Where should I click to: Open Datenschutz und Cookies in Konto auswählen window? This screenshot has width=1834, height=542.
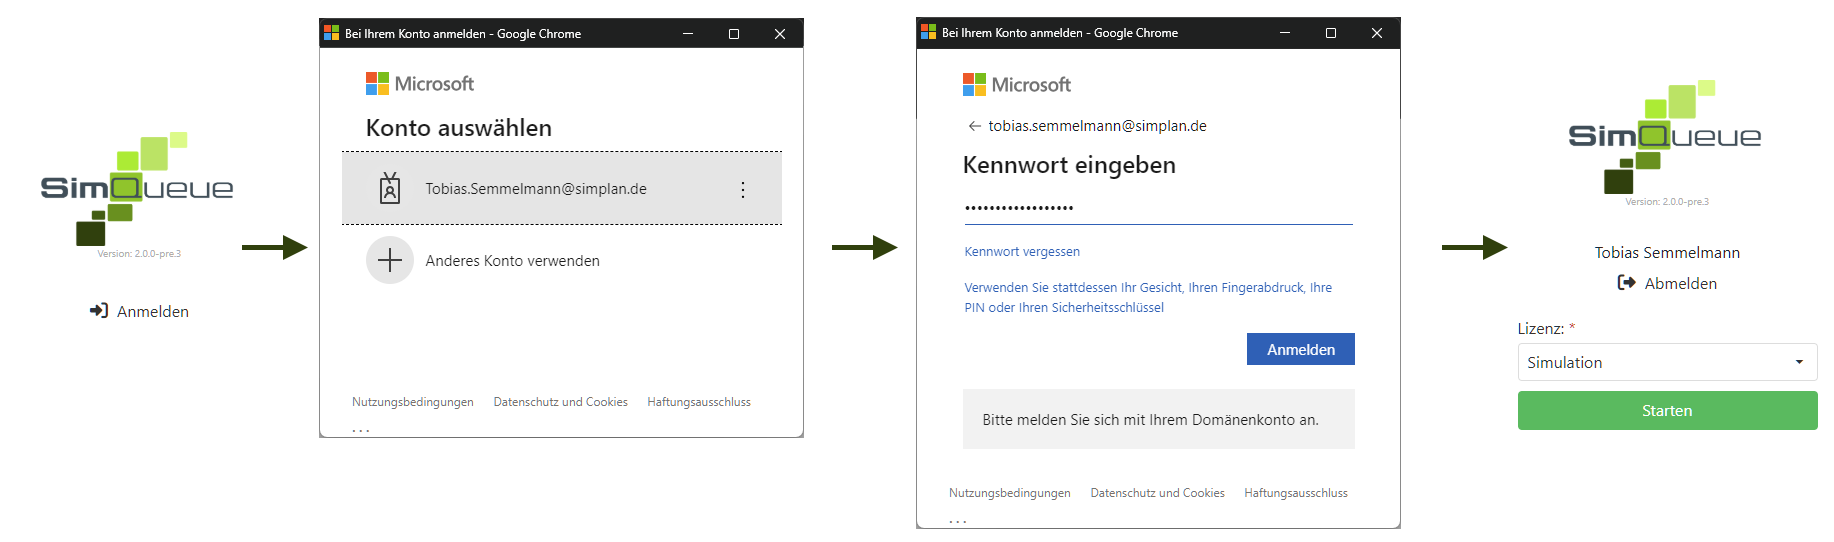tap(560, 402)
